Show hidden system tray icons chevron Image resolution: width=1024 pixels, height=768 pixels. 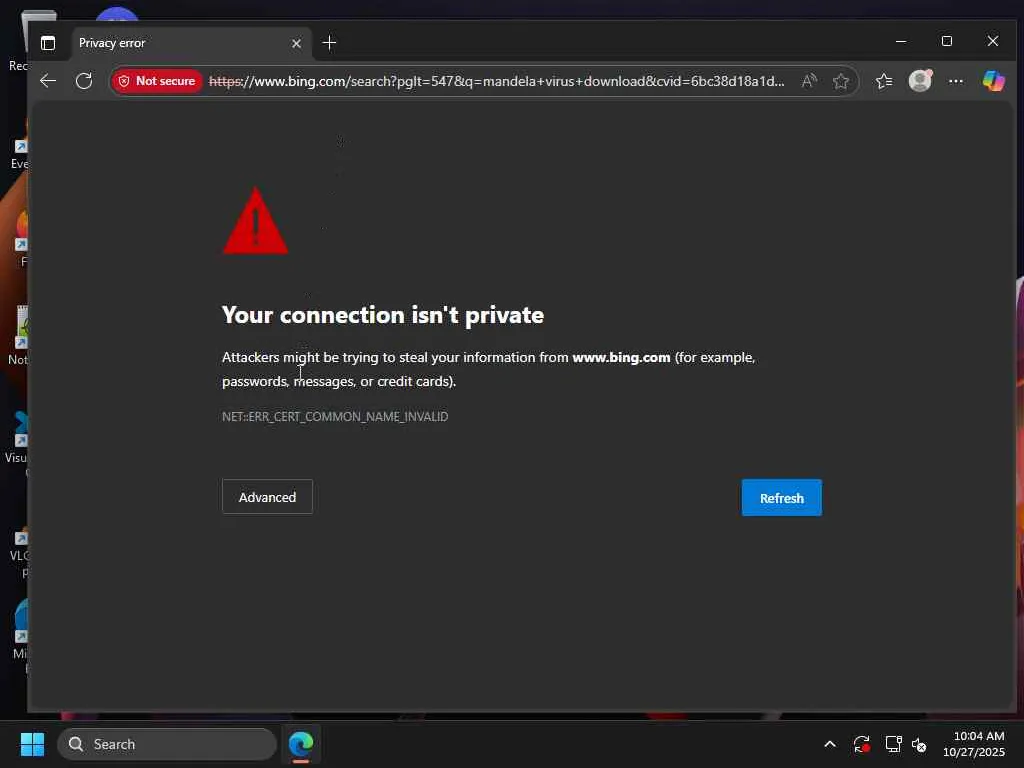click(x=830, y=744)
